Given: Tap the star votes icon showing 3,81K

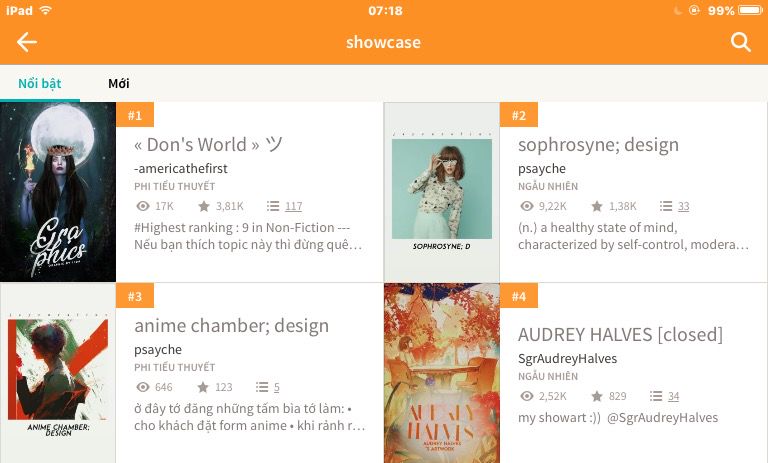Looking at the screenshot, I should (204, 206).
